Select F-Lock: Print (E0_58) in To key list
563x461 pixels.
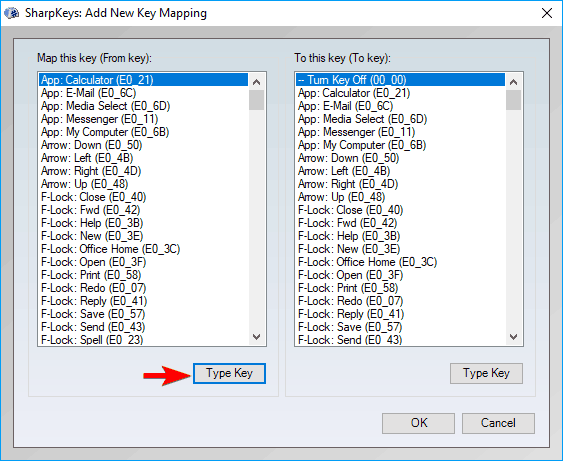[400, 288]
